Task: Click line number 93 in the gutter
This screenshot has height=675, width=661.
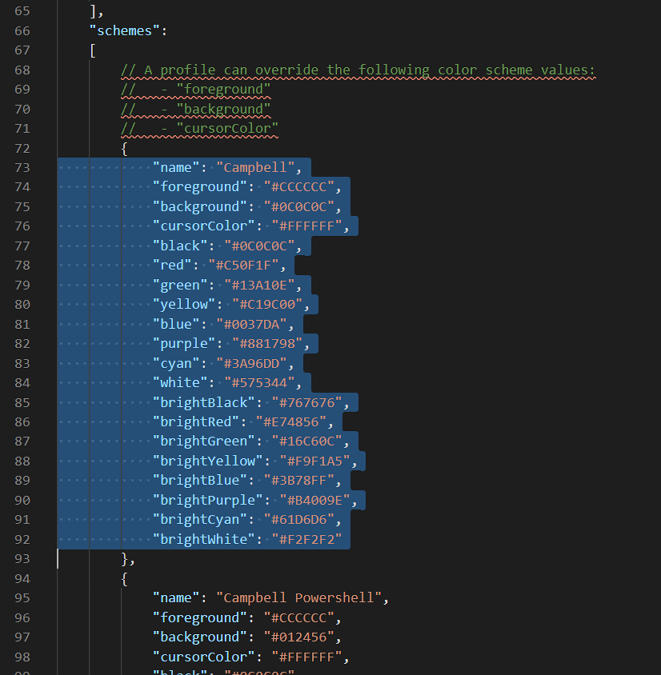Action: click(x=21, y=559)
